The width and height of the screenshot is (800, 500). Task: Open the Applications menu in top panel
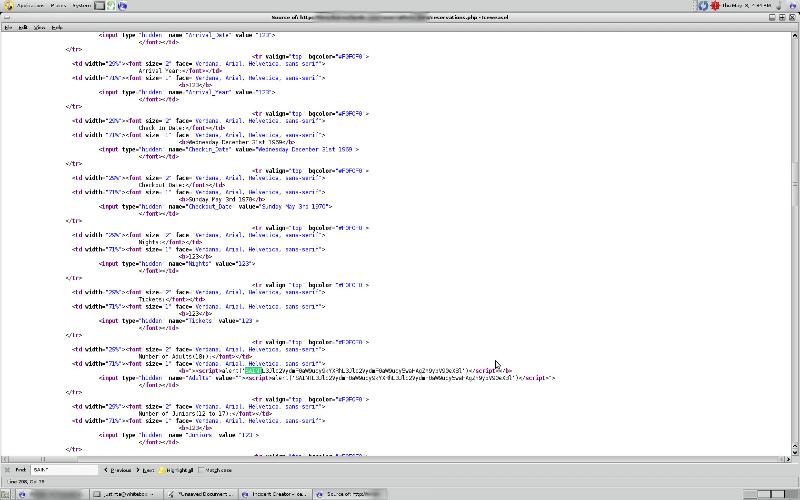(30, 6)
